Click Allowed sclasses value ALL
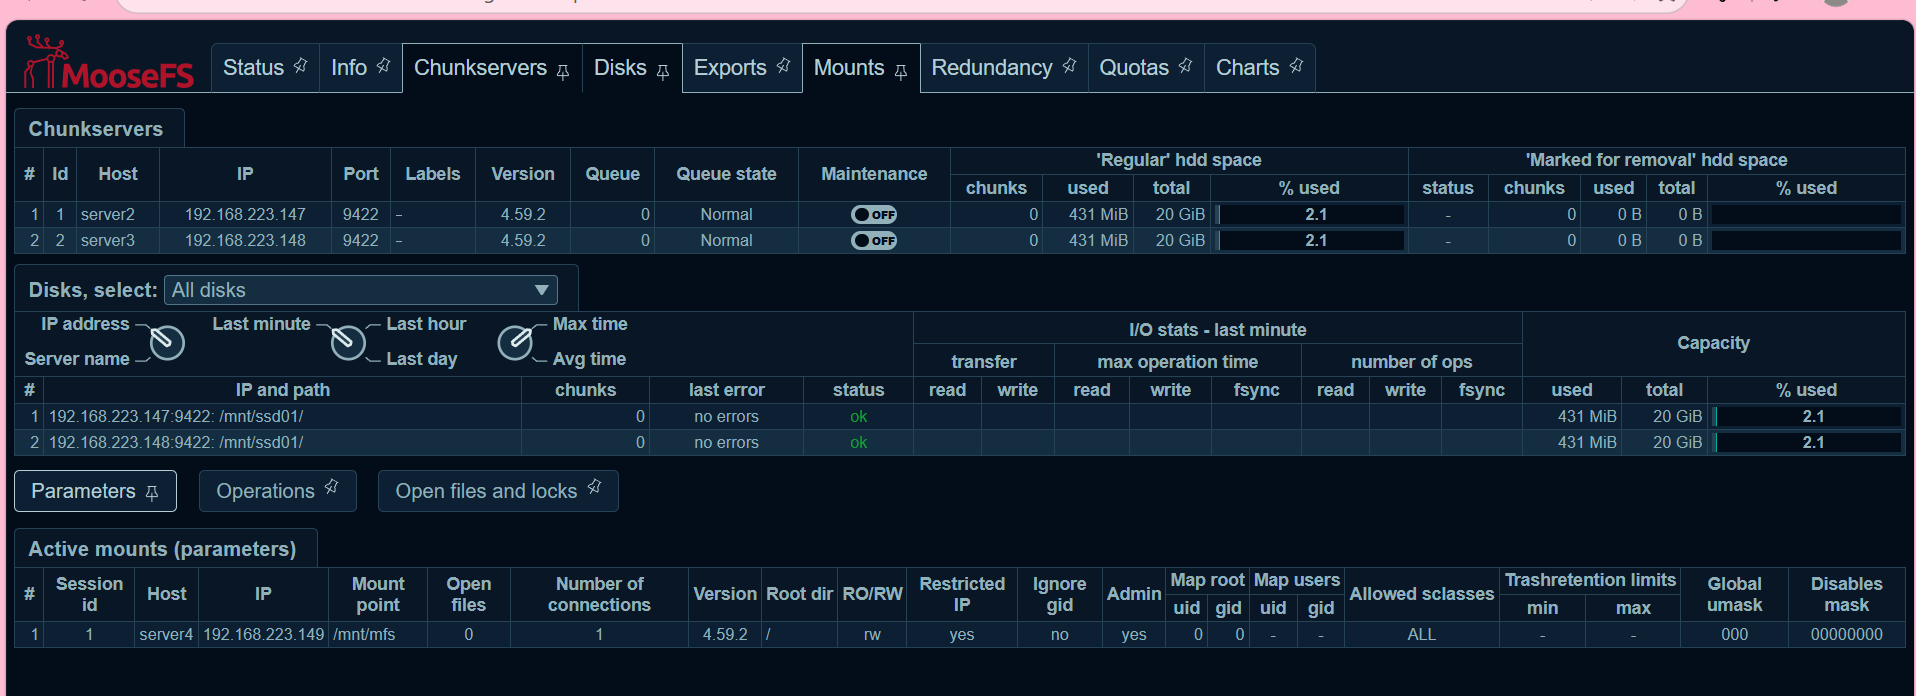The height and width of the screenshot is (696, 1916). pos(1421,635)
